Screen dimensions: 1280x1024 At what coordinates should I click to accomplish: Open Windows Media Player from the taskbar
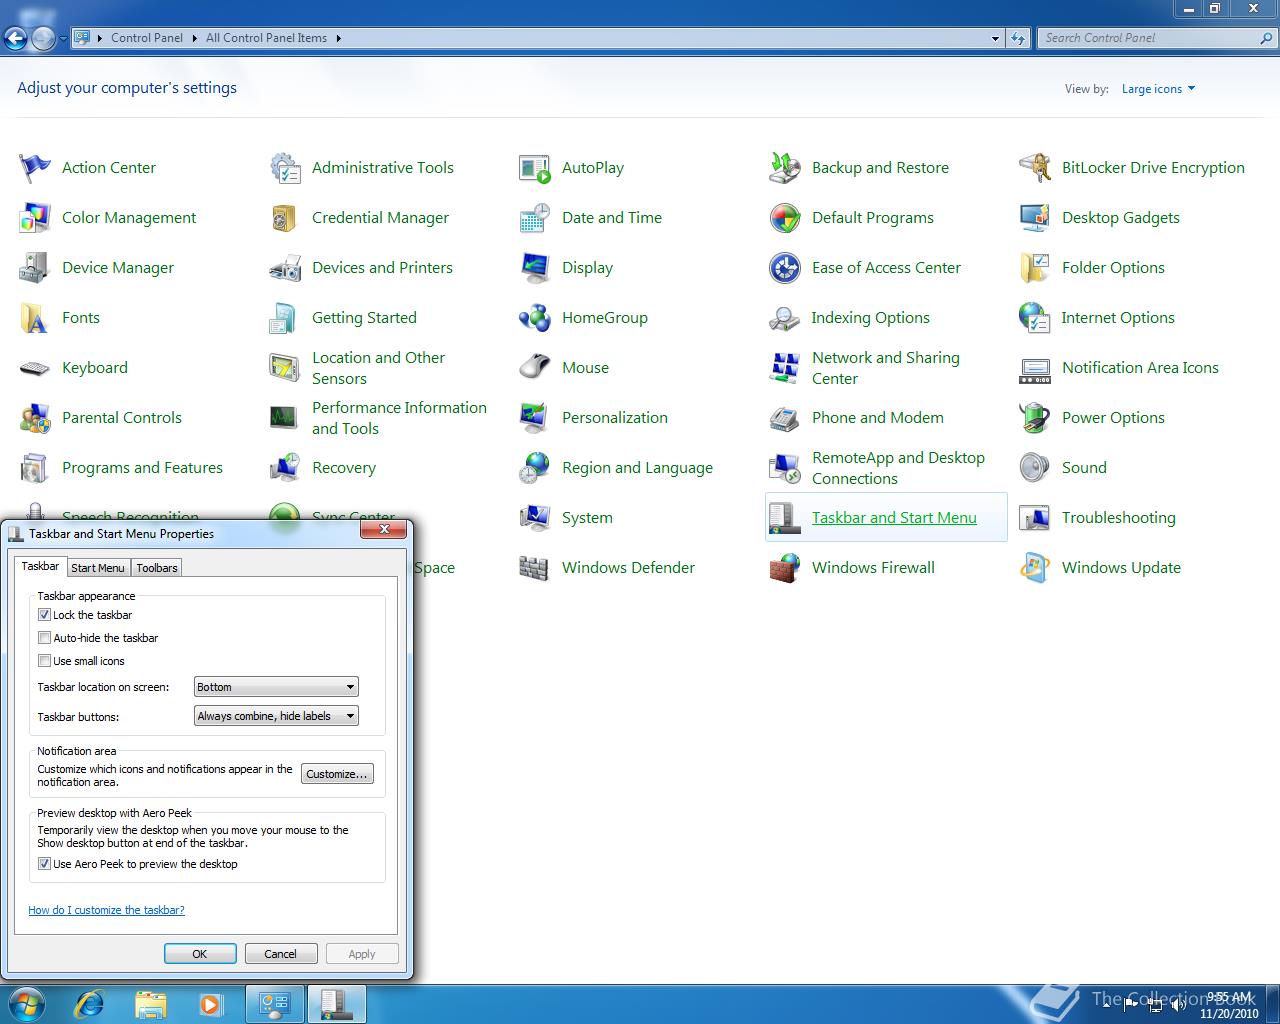point(211,1004)
